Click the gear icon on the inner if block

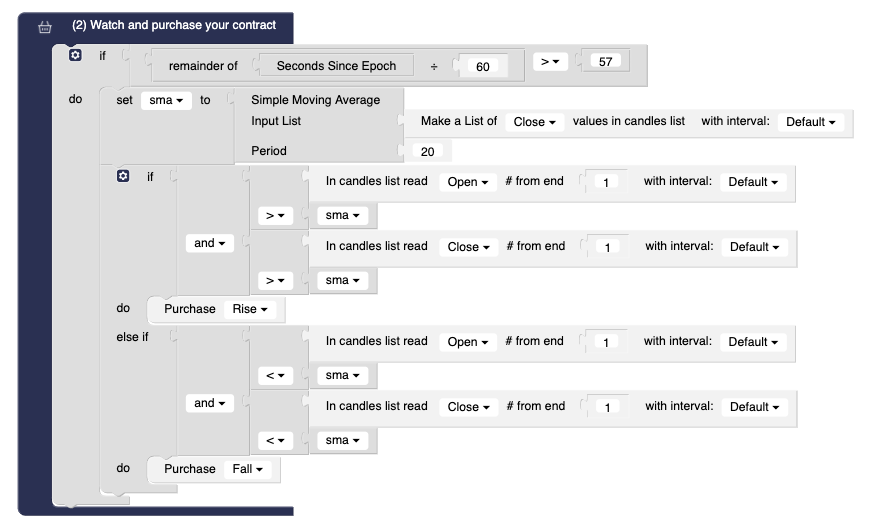[123, 176]
